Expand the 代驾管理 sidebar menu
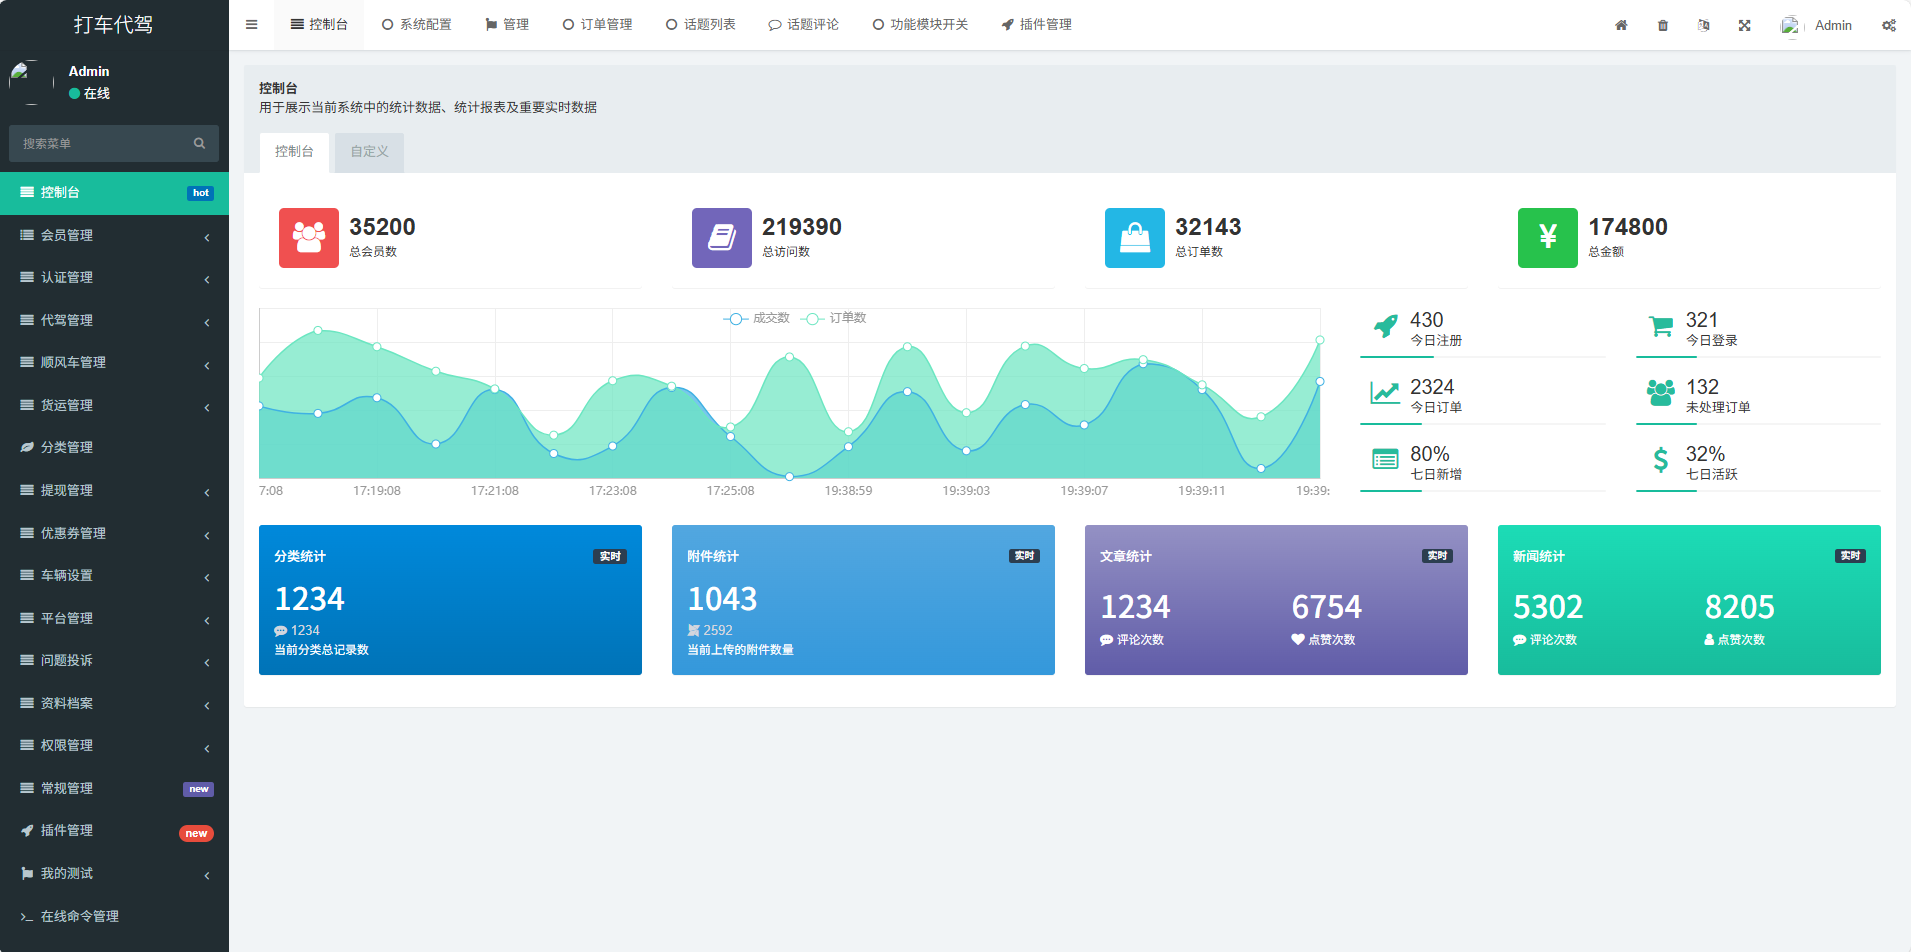1911x952 pixels. point(114,320)
